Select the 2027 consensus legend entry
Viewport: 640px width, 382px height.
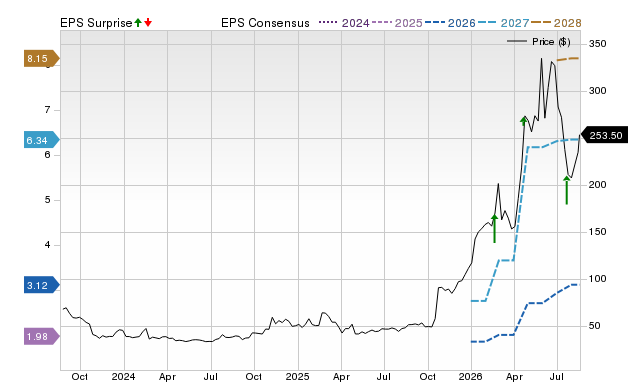503,23
